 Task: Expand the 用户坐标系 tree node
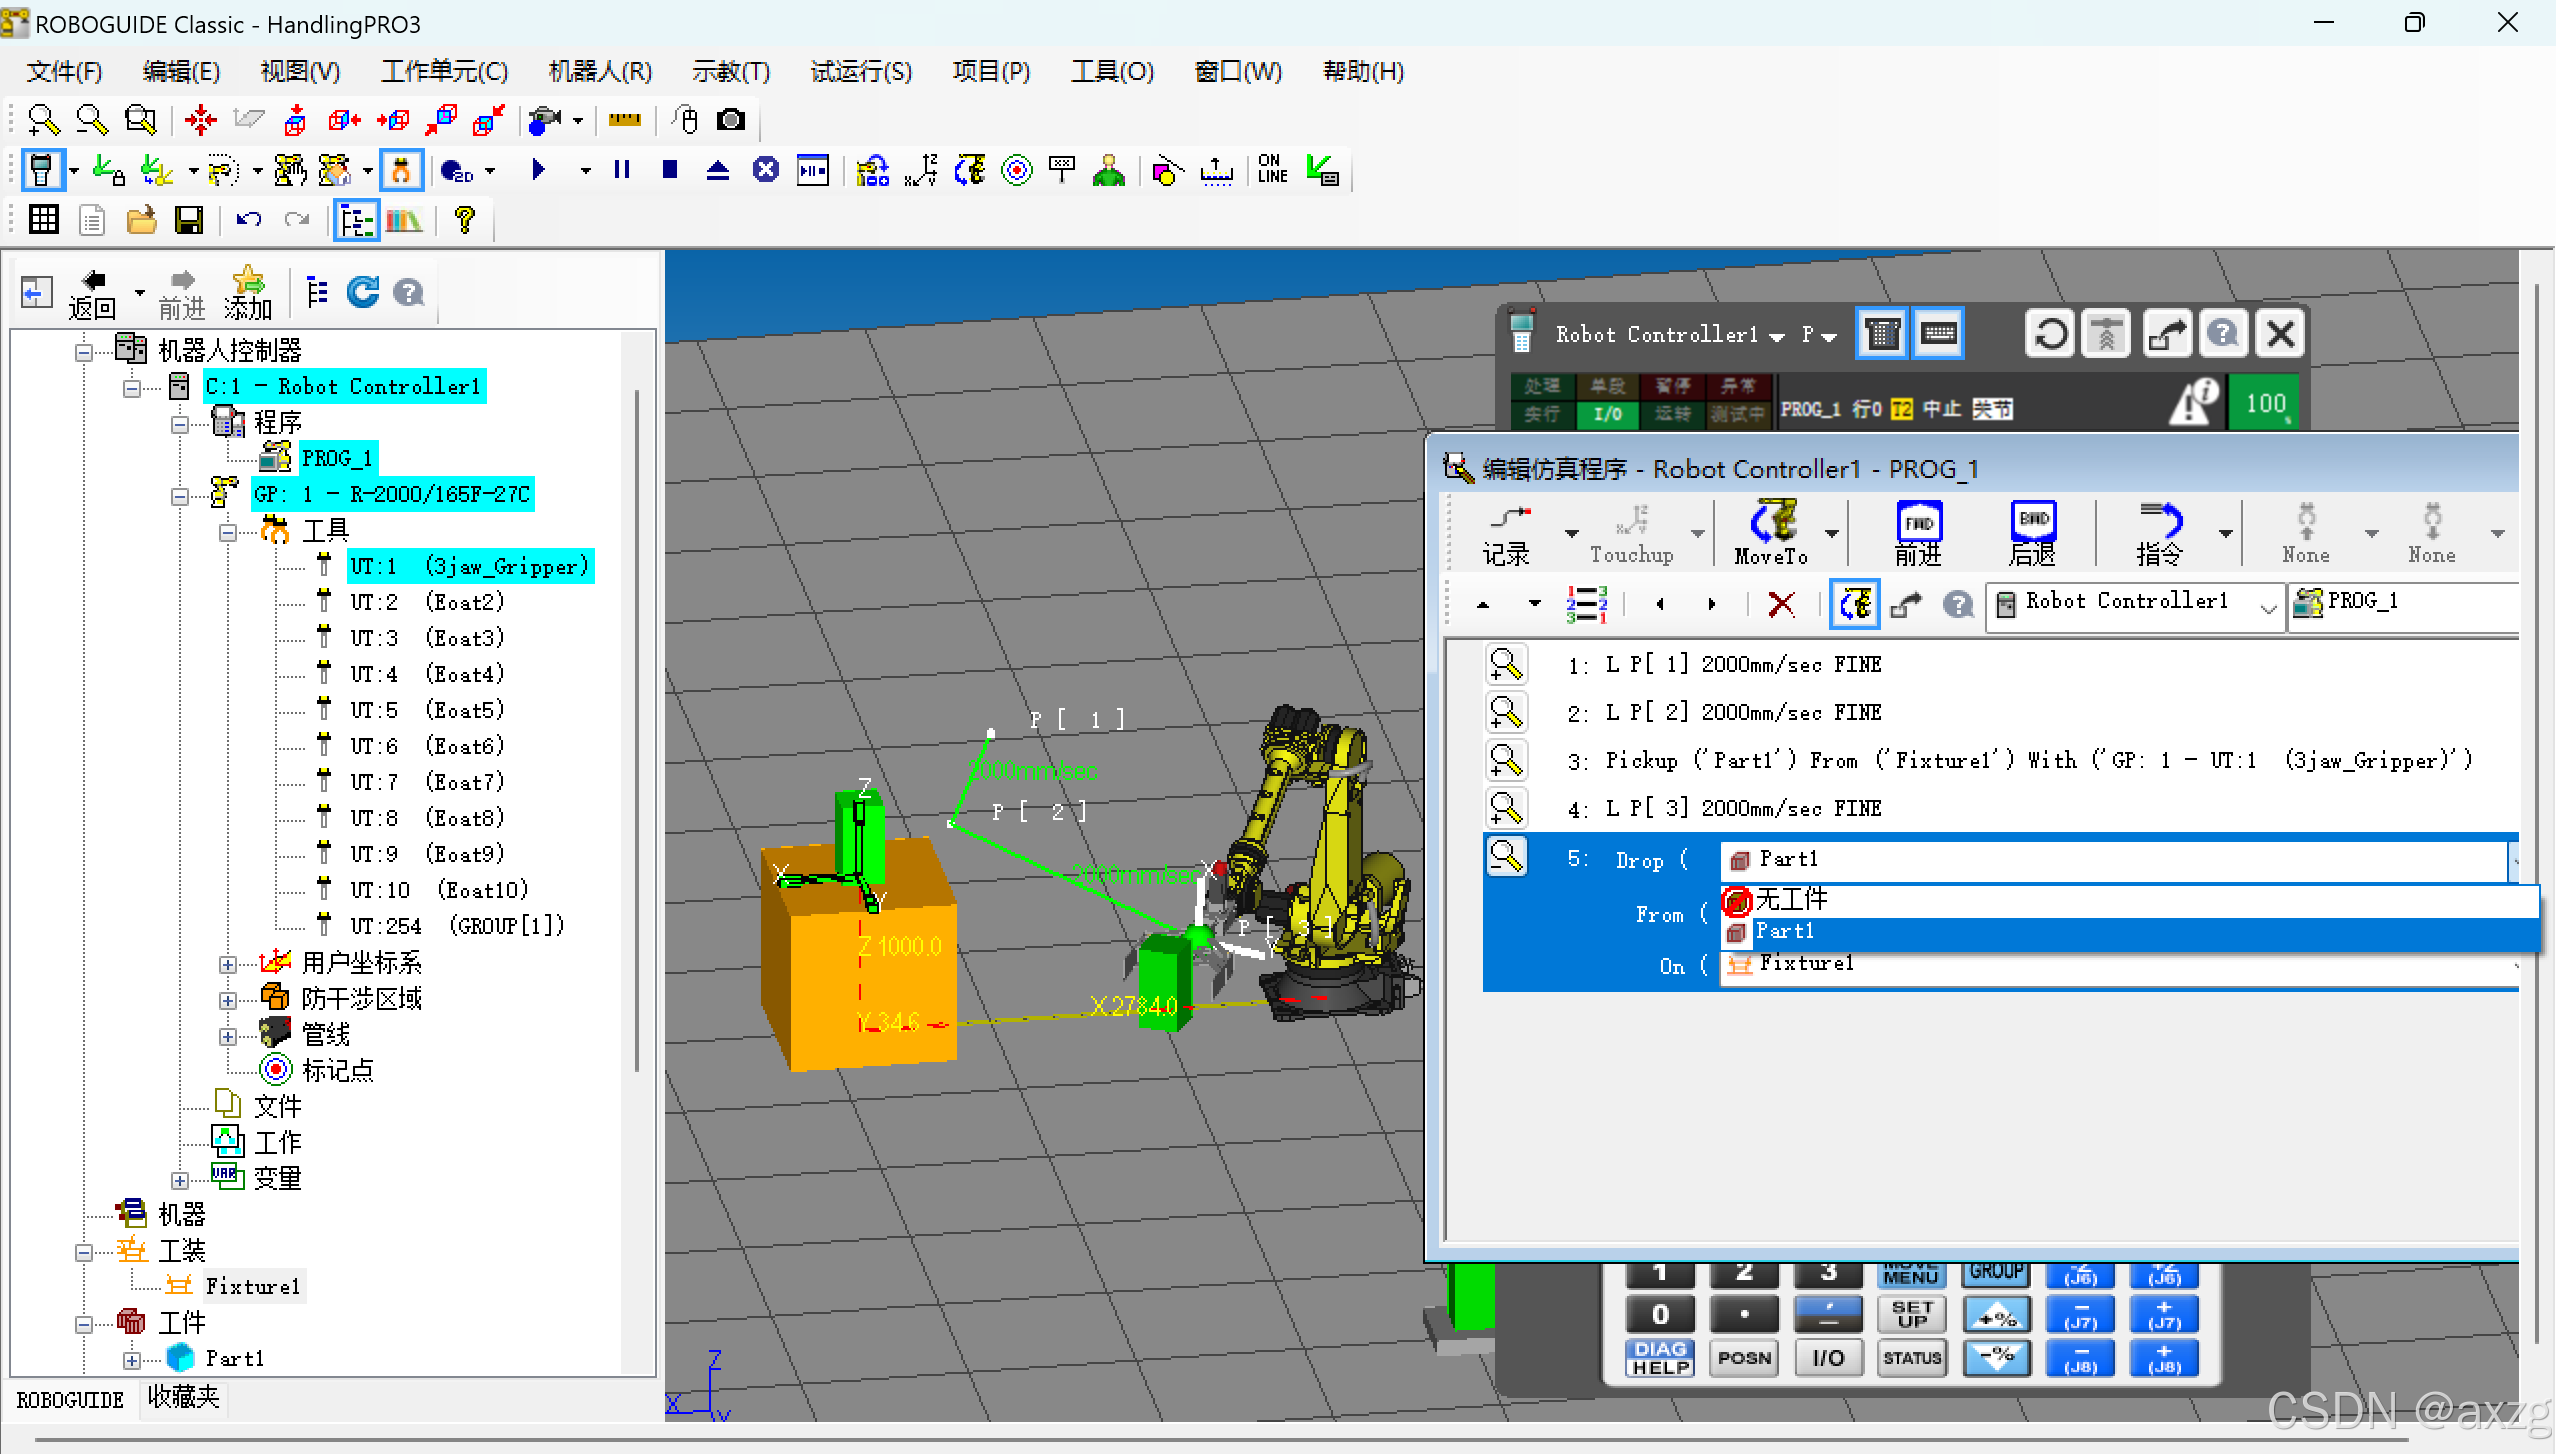[228, 964]
